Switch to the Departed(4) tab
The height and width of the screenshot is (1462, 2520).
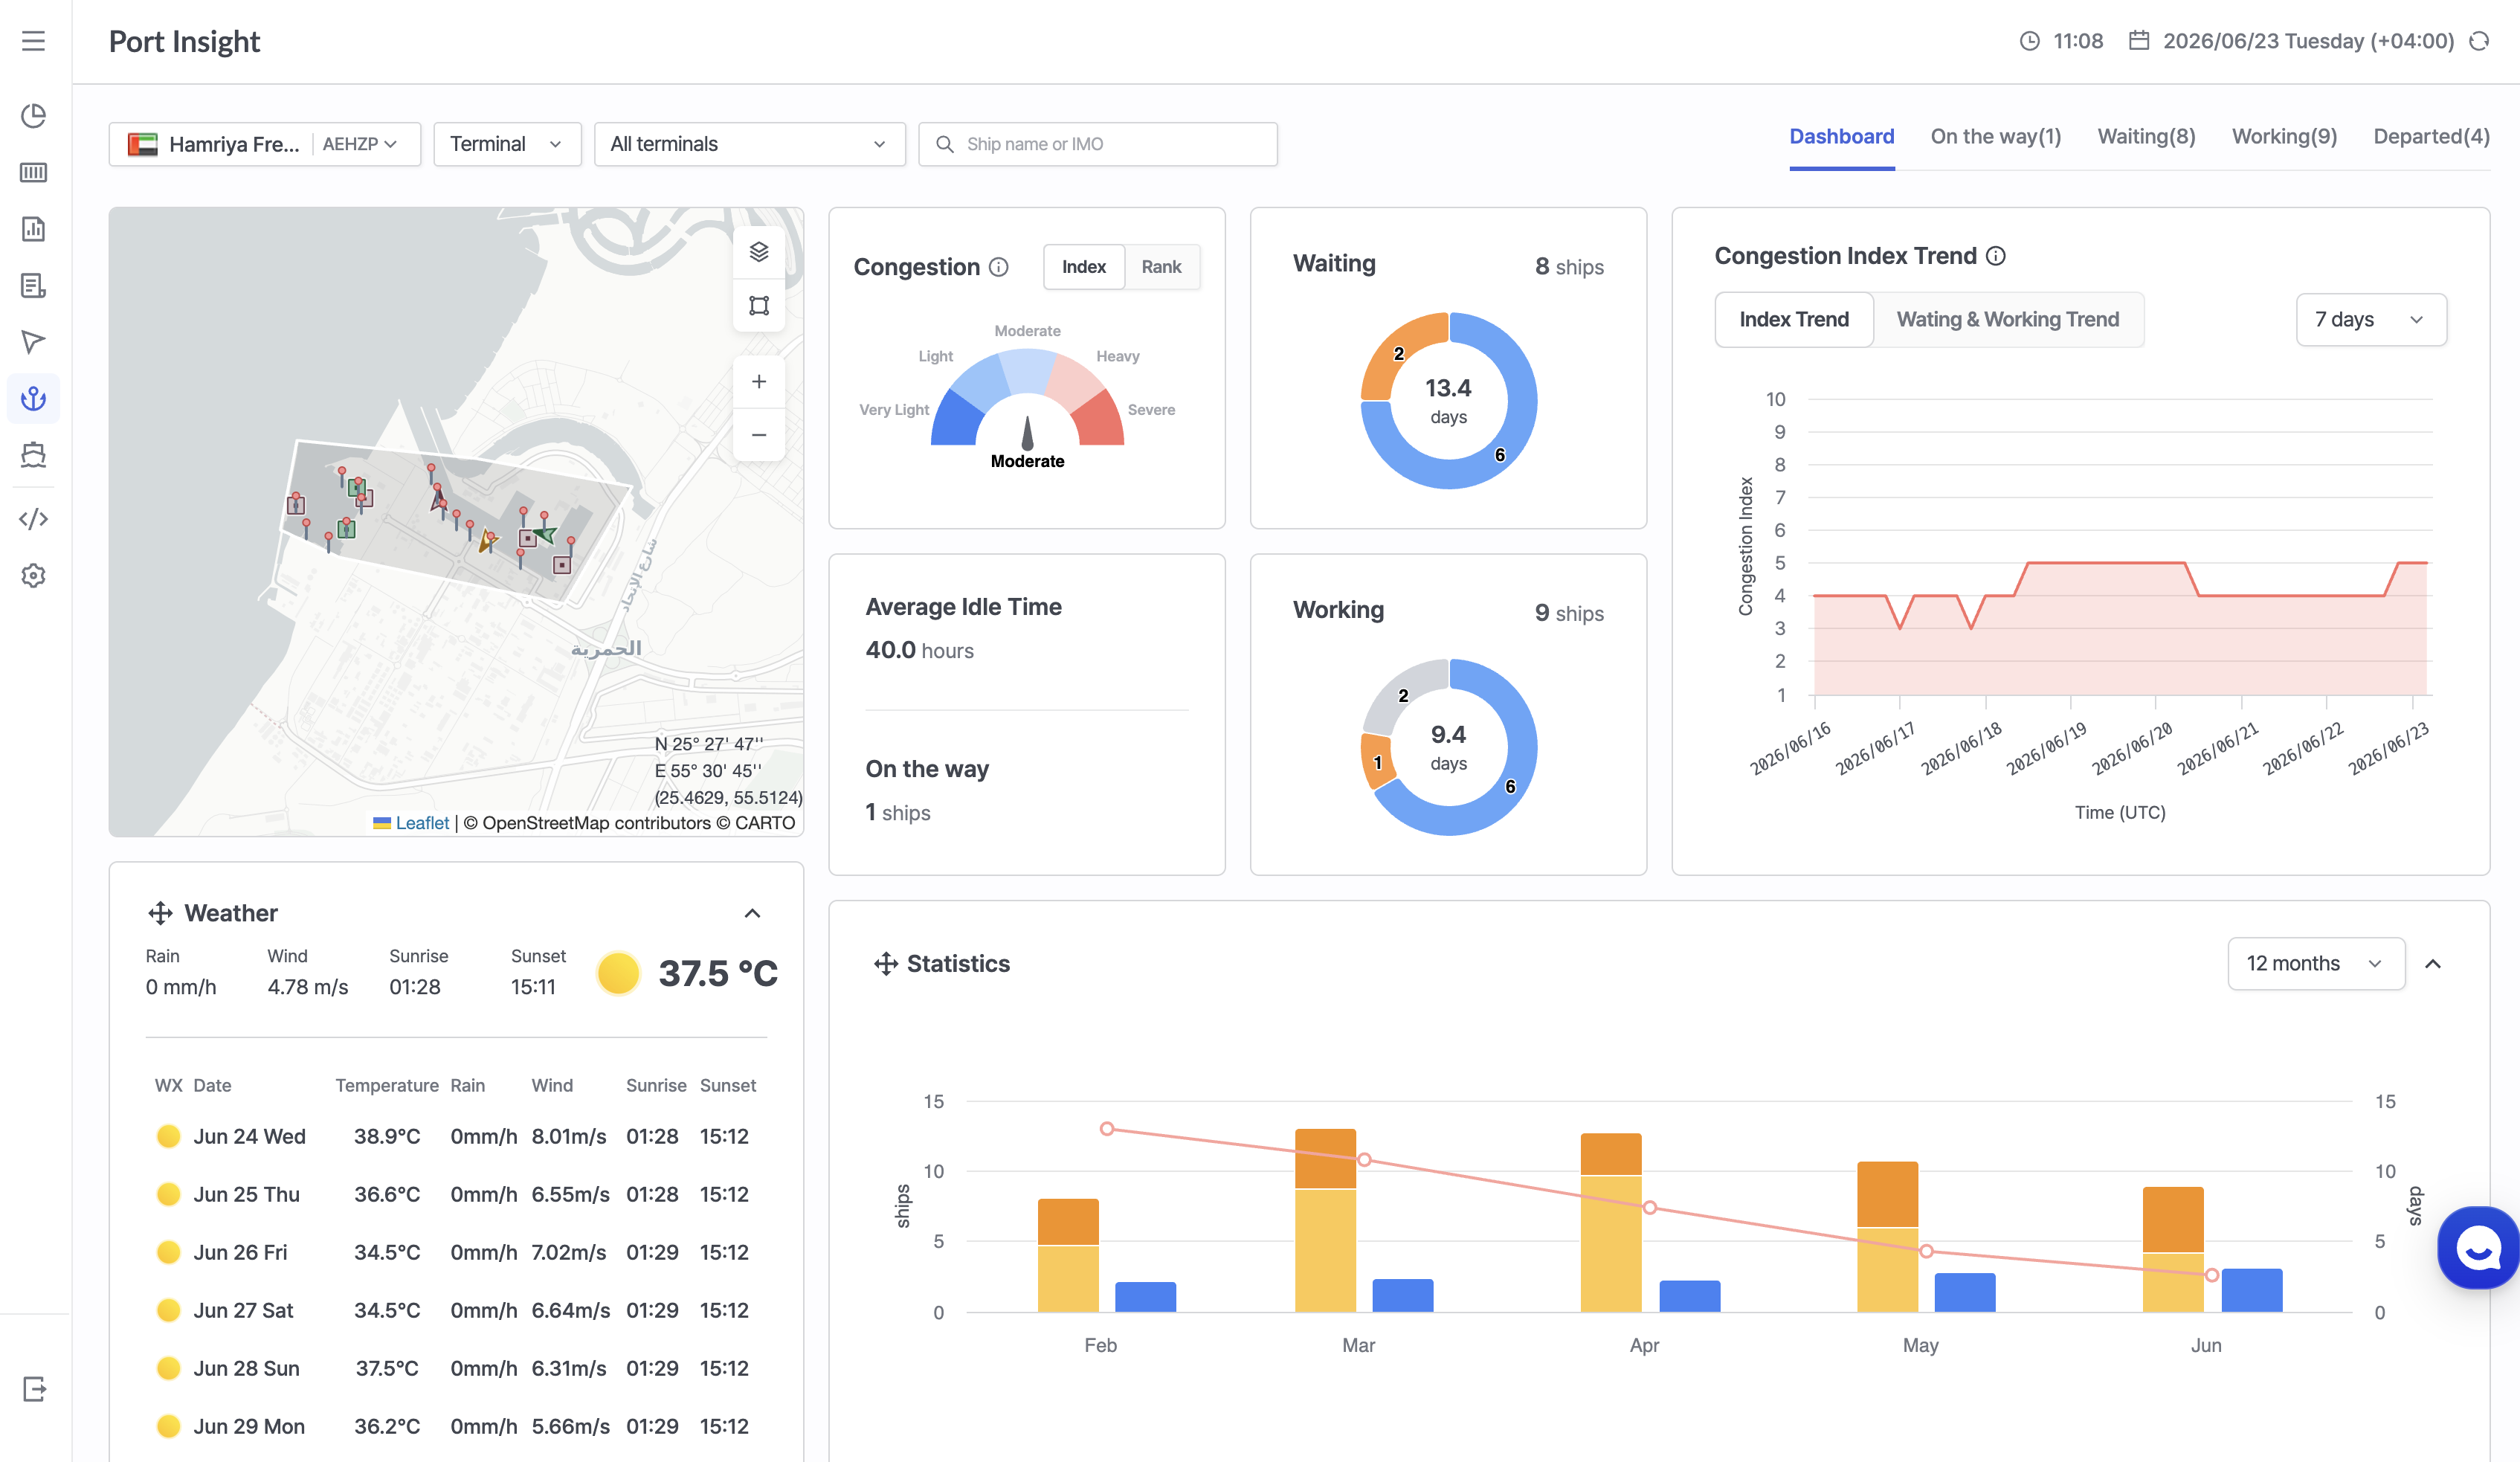[2431, 137]
